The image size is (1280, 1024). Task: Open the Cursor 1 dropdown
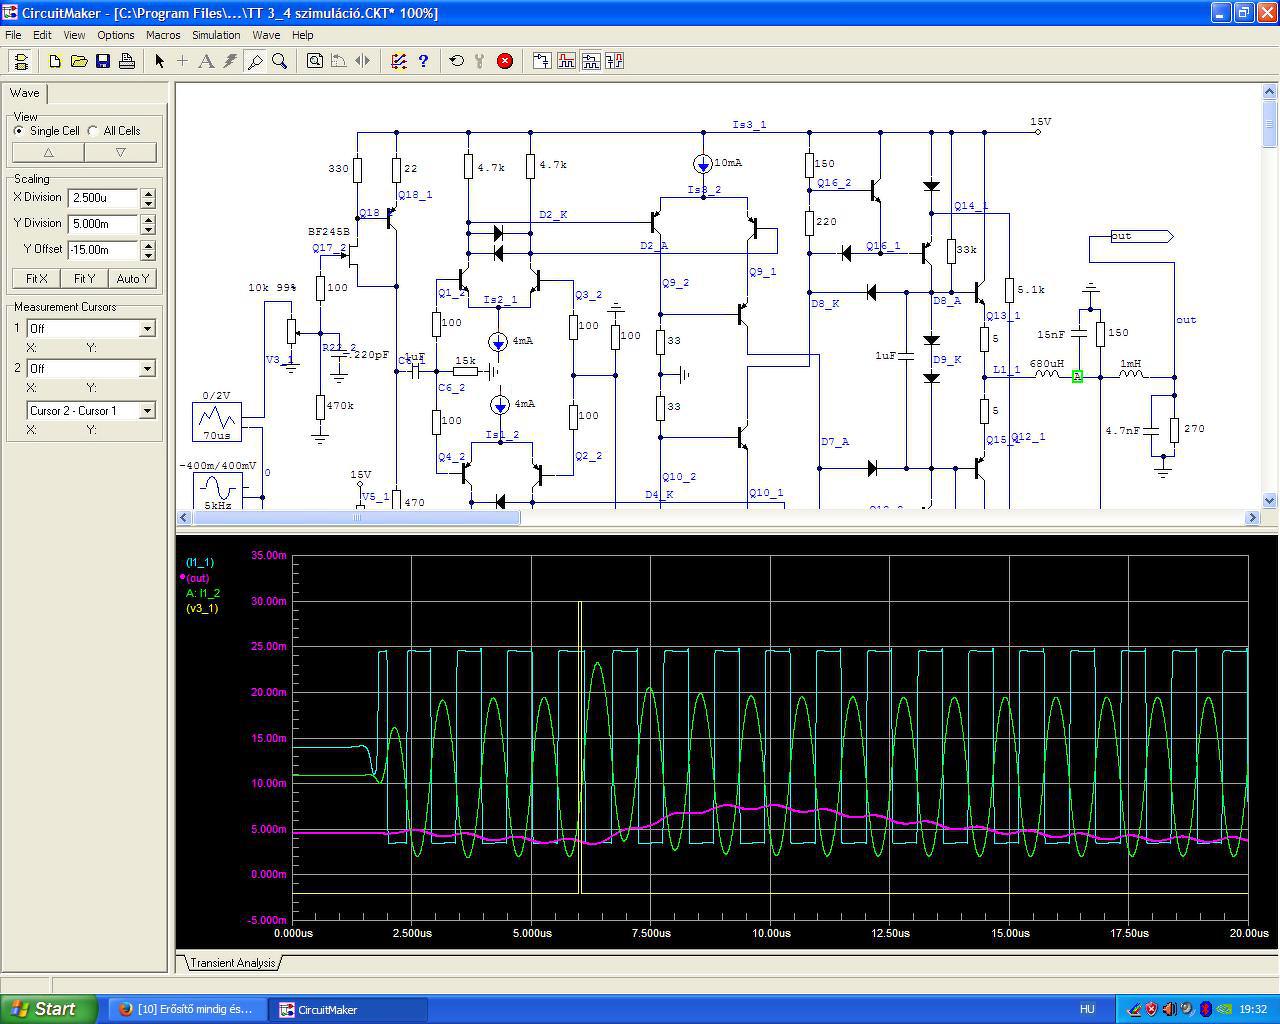click(x=147, y=329)
